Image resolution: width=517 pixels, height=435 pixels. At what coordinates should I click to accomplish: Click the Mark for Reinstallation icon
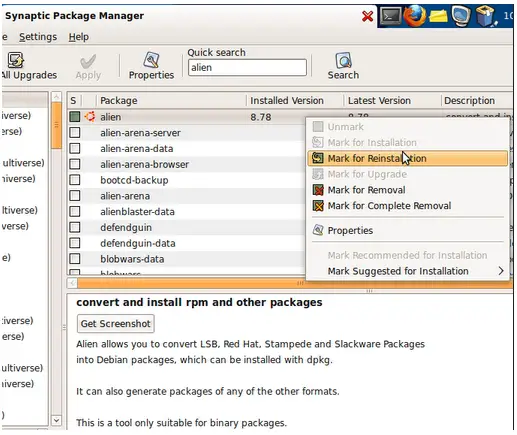tap(318, 158)
